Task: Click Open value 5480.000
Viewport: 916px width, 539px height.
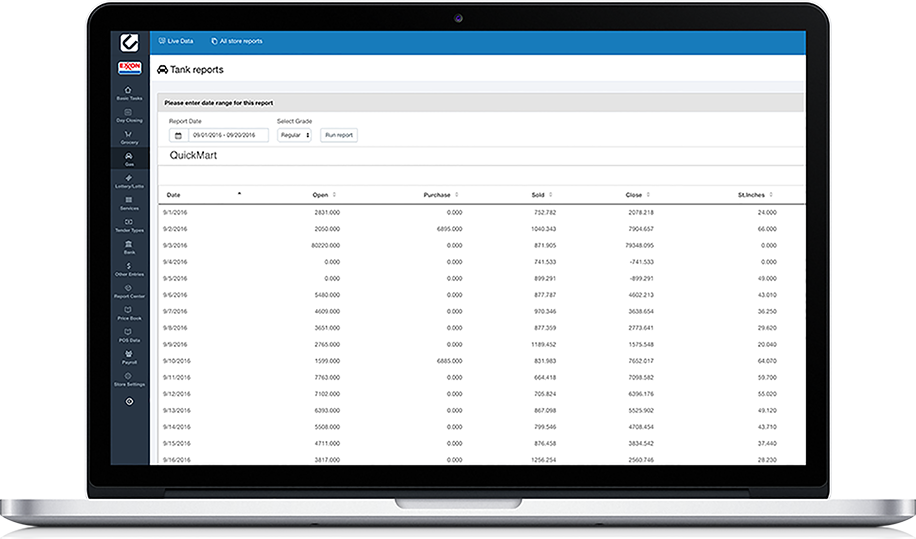Action: pyautogui.click(x=327, y=295)
